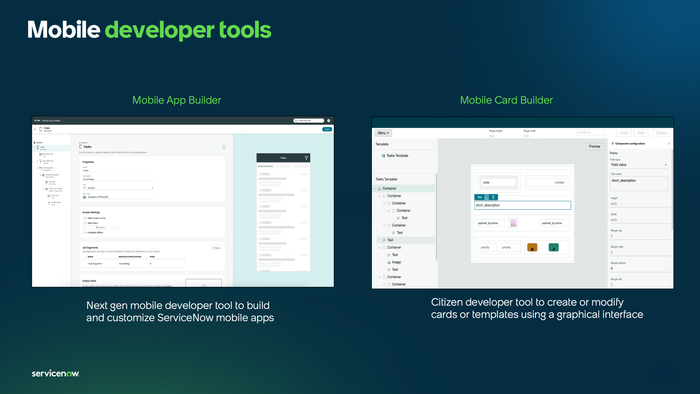Click the filter icon in phone preview header
The width and height of the screenshot is (700, 394).
pos(306,158)
